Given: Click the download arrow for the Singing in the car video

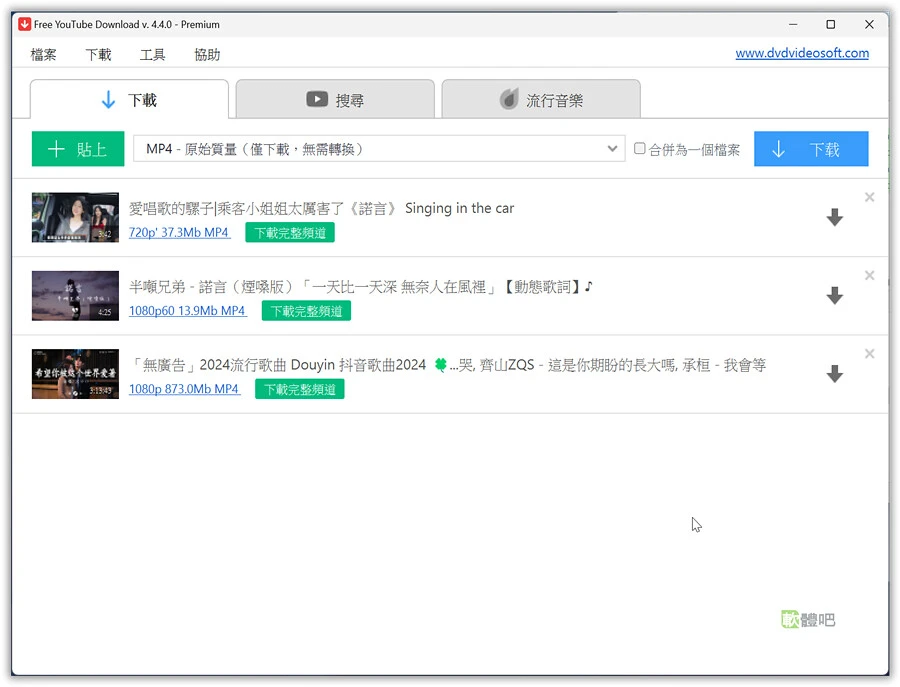Looking at the screenshot, I should pos(835,218).
